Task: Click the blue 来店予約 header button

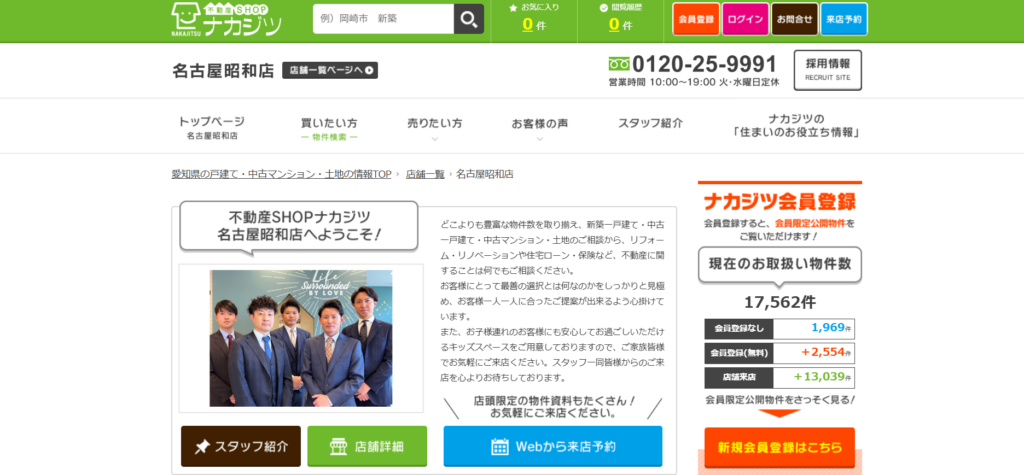Action: pos(845,19)
